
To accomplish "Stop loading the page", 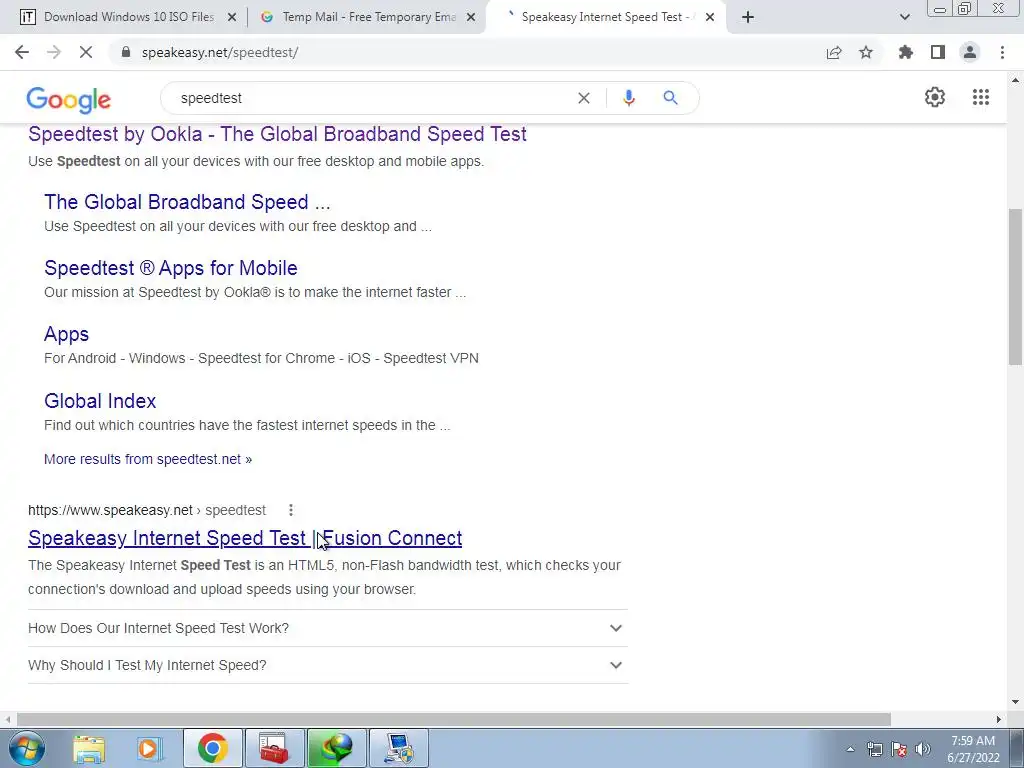I will pyautogui.click(x=86, y=52).
